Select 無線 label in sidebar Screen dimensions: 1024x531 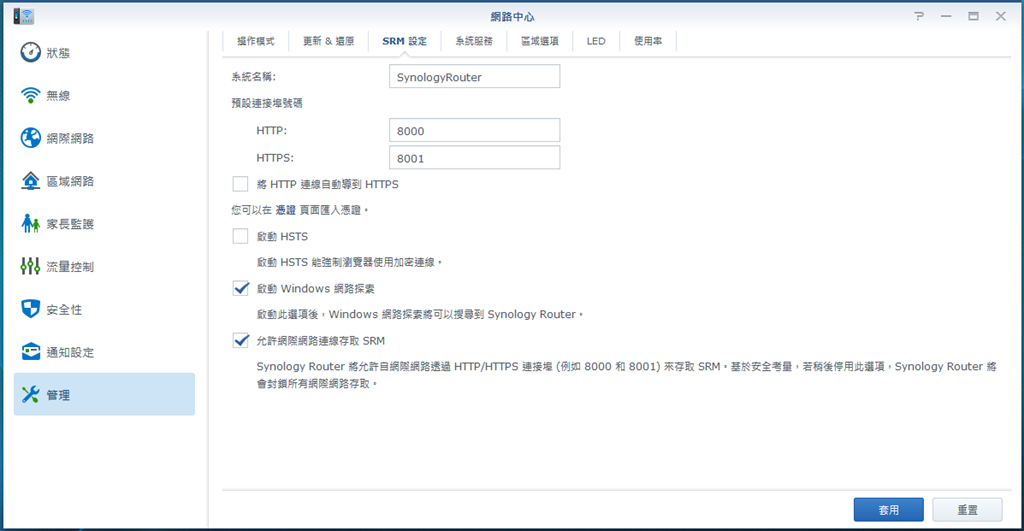click(58, 96)
